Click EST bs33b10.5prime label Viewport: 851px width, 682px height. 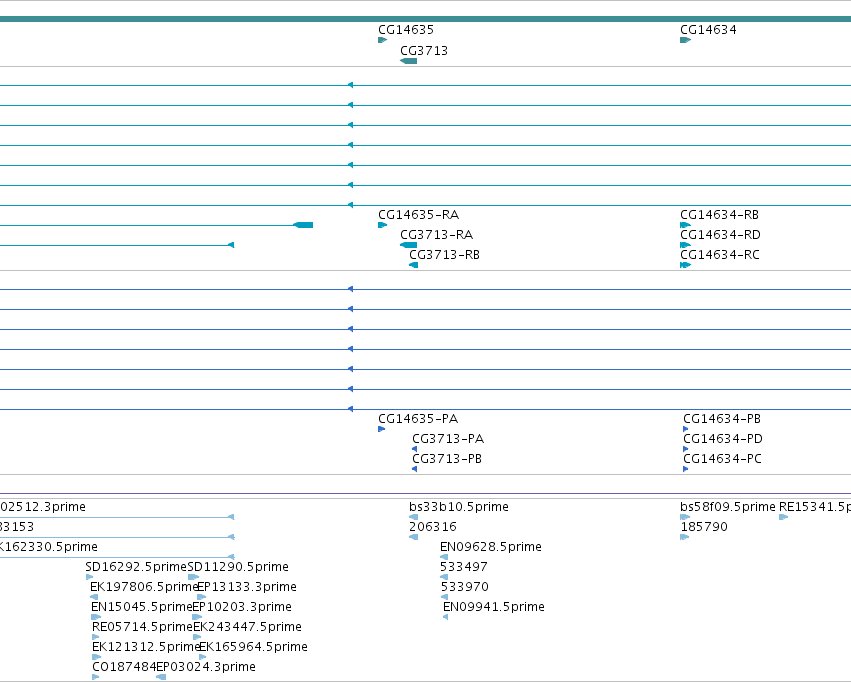[459, 507]
